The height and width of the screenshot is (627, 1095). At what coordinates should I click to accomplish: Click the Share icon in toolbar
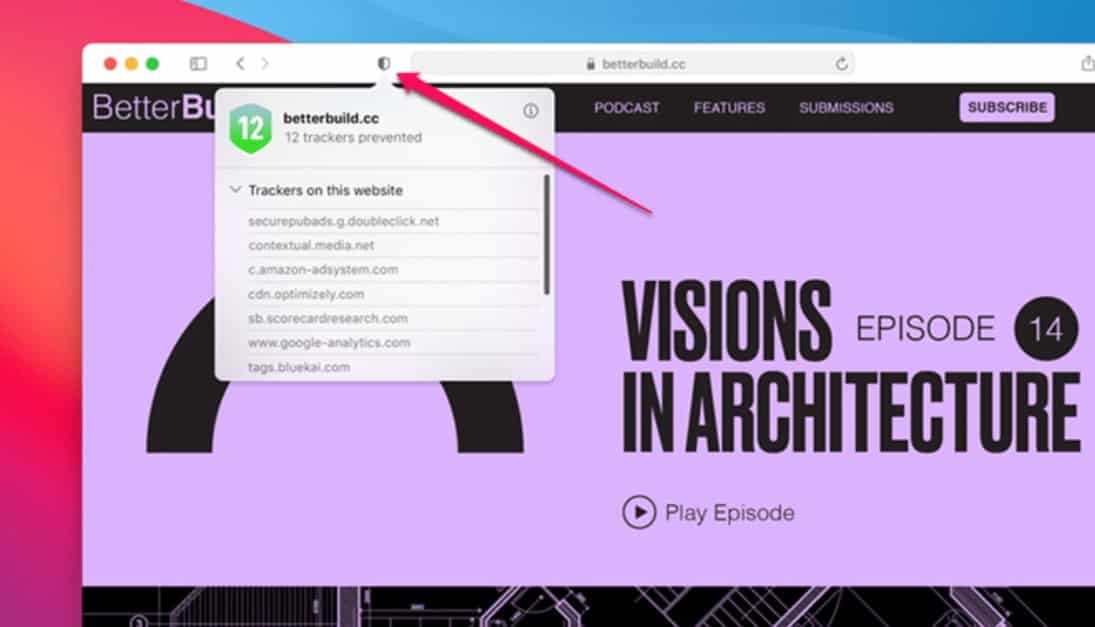pyautogui.click(x=1086, y=64)
